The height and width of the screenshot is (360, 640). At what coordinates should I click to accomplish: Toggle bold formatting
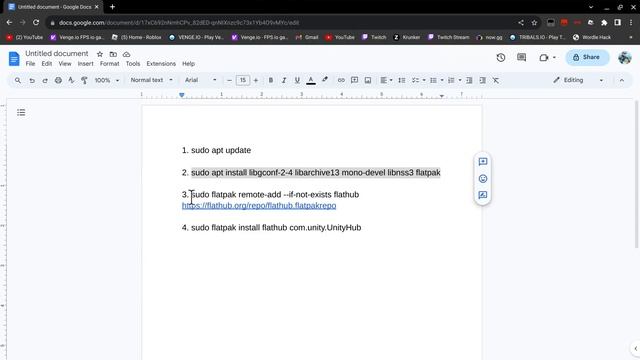coord(271,80)
